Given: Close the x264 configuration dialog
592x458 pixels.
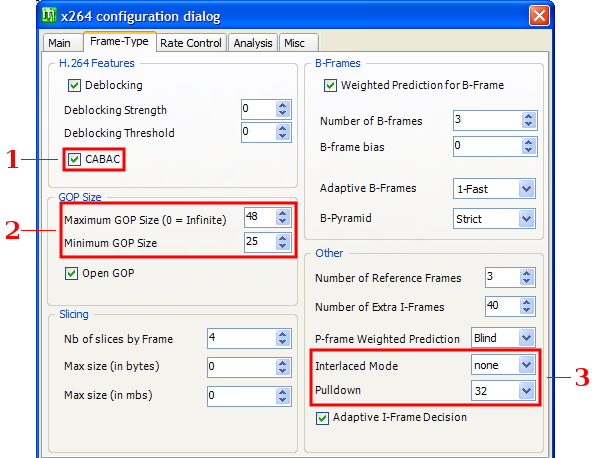Looking at the screenshot, I should (x=539, y=16).
